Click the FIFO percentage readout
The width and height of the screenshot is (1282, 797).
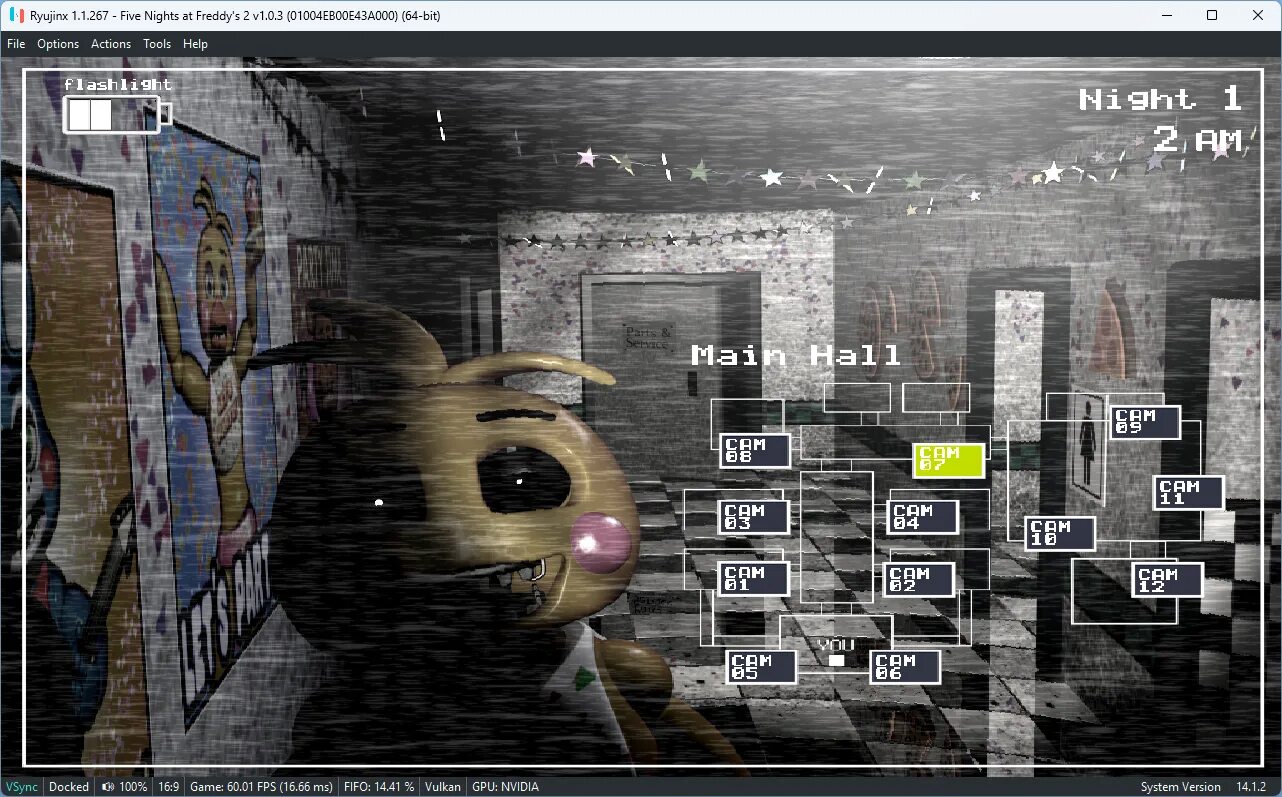point(378,787)
